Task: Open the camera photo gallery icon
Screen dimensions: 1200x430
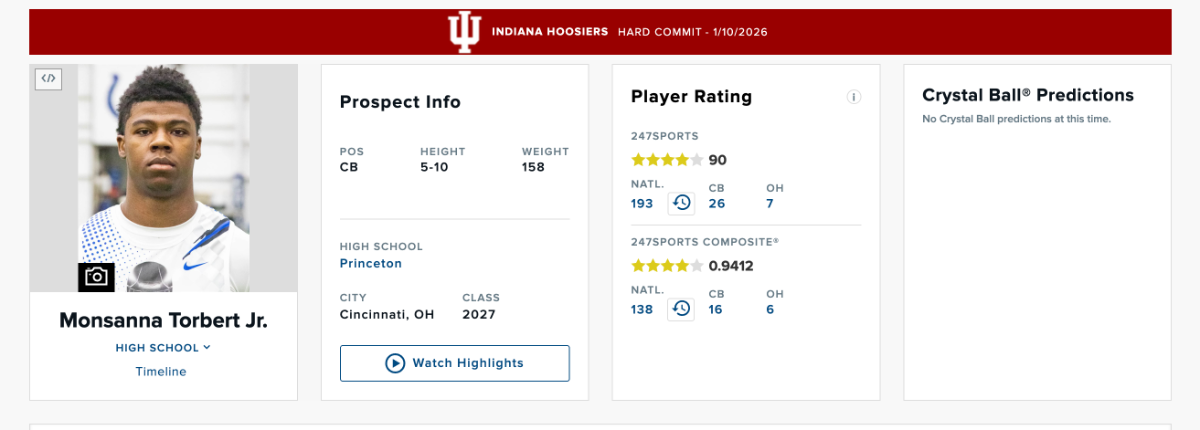Action: (96, 277)
